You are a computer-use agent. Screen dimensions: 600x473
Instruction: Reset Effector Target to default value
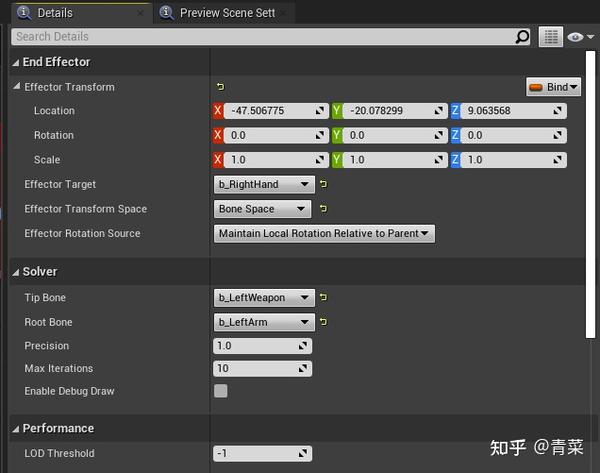(324, 184)
